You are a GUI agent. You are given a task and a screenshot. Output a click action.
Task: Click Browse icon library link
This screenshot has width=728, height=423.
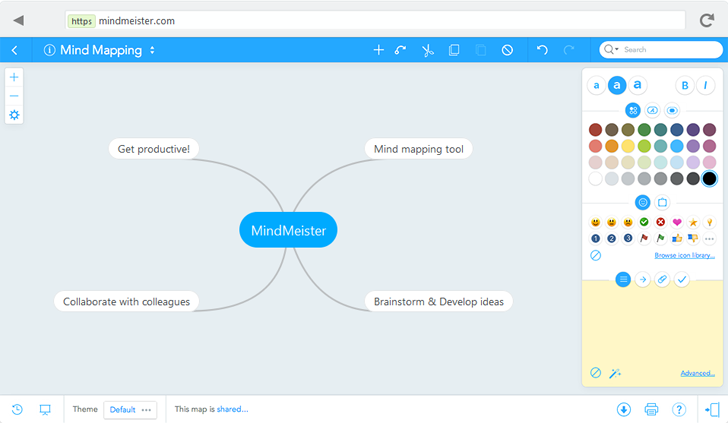pos(684,255)
